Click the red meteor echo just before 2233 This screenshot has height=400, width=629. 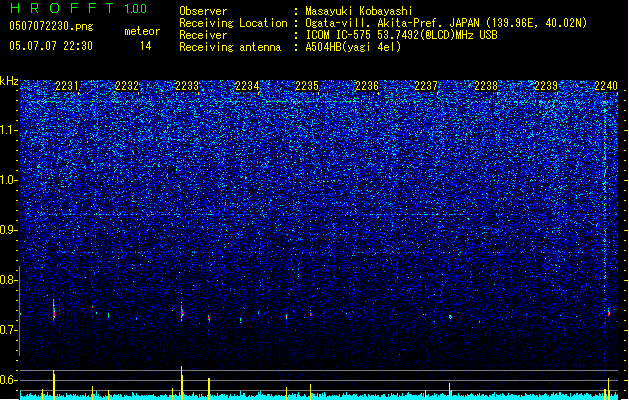182,312
